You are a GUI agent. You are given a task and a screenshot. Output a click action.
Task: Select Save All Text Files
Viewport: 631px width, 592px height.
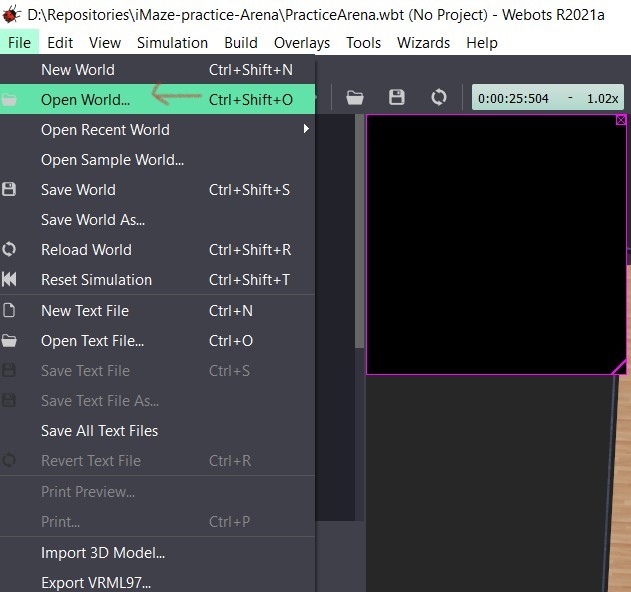157,431
